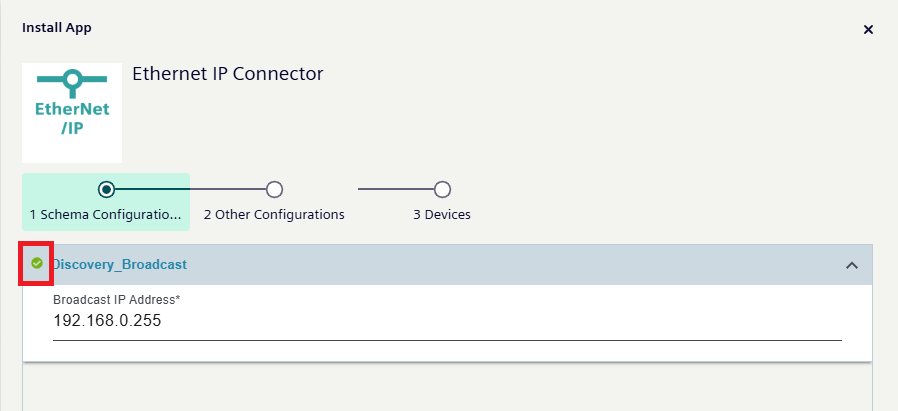Collapse the Discovery_Broadcast section chevron
This screenshot has height=411, width=898.
coord(852,265)
